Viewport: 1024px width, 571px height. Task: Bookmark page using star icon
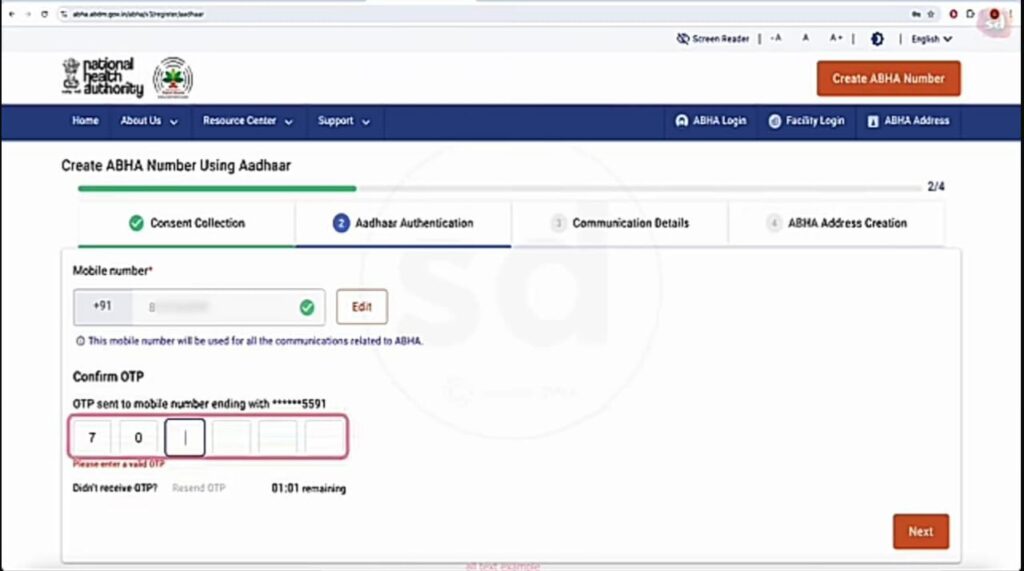[x=931, y=14]
